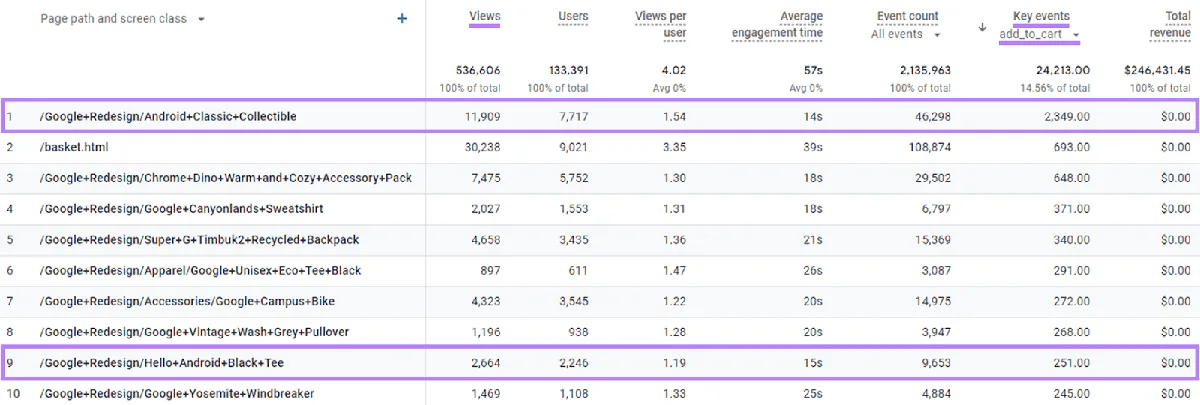Select the Google+Vintage+Wash+Grey+Pullover page path
The width and height of the screenshot is (1200, 405).
pyautogui.click(x=194, y=331)
